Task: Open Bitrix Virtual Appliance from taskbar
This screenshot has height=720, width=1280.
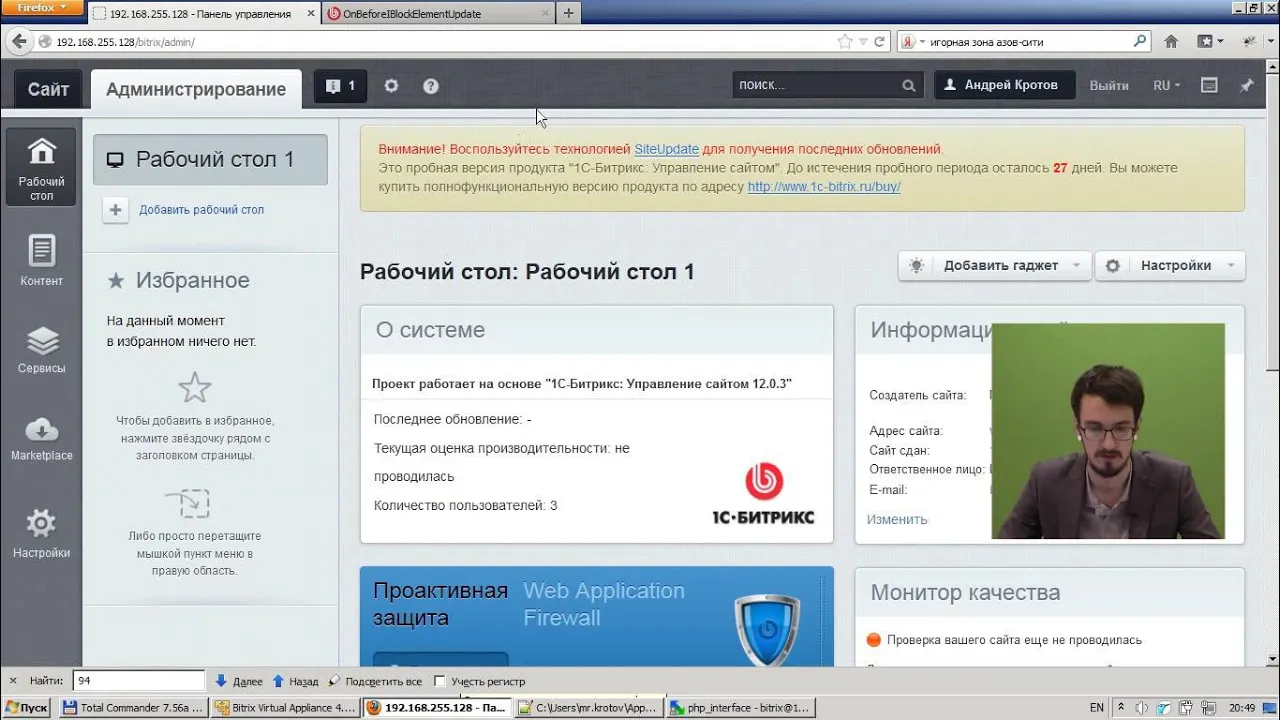Action: tap(285, 707)
